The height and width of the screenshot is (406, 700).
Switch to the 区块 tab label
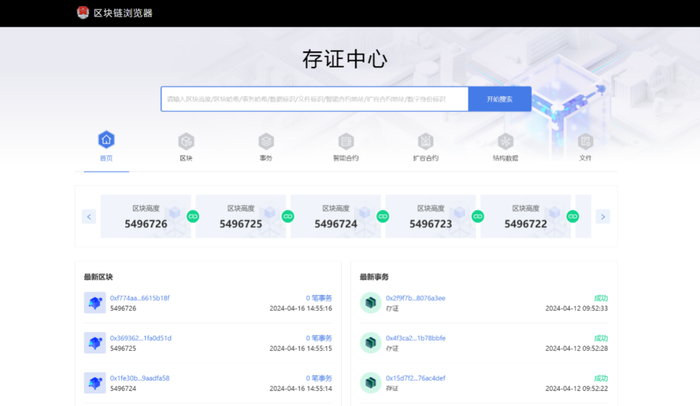coord(186,158)
